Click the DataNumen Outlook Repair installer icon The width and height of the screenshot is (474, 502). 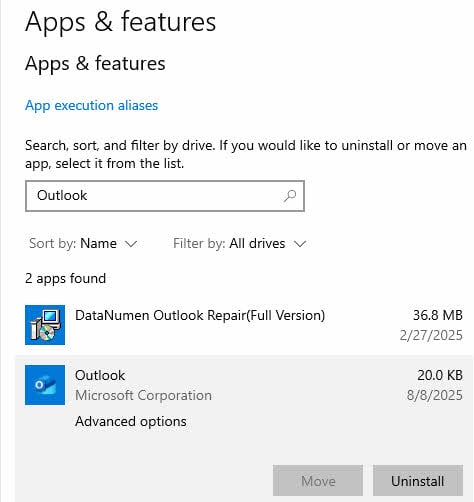coord(45,325)
